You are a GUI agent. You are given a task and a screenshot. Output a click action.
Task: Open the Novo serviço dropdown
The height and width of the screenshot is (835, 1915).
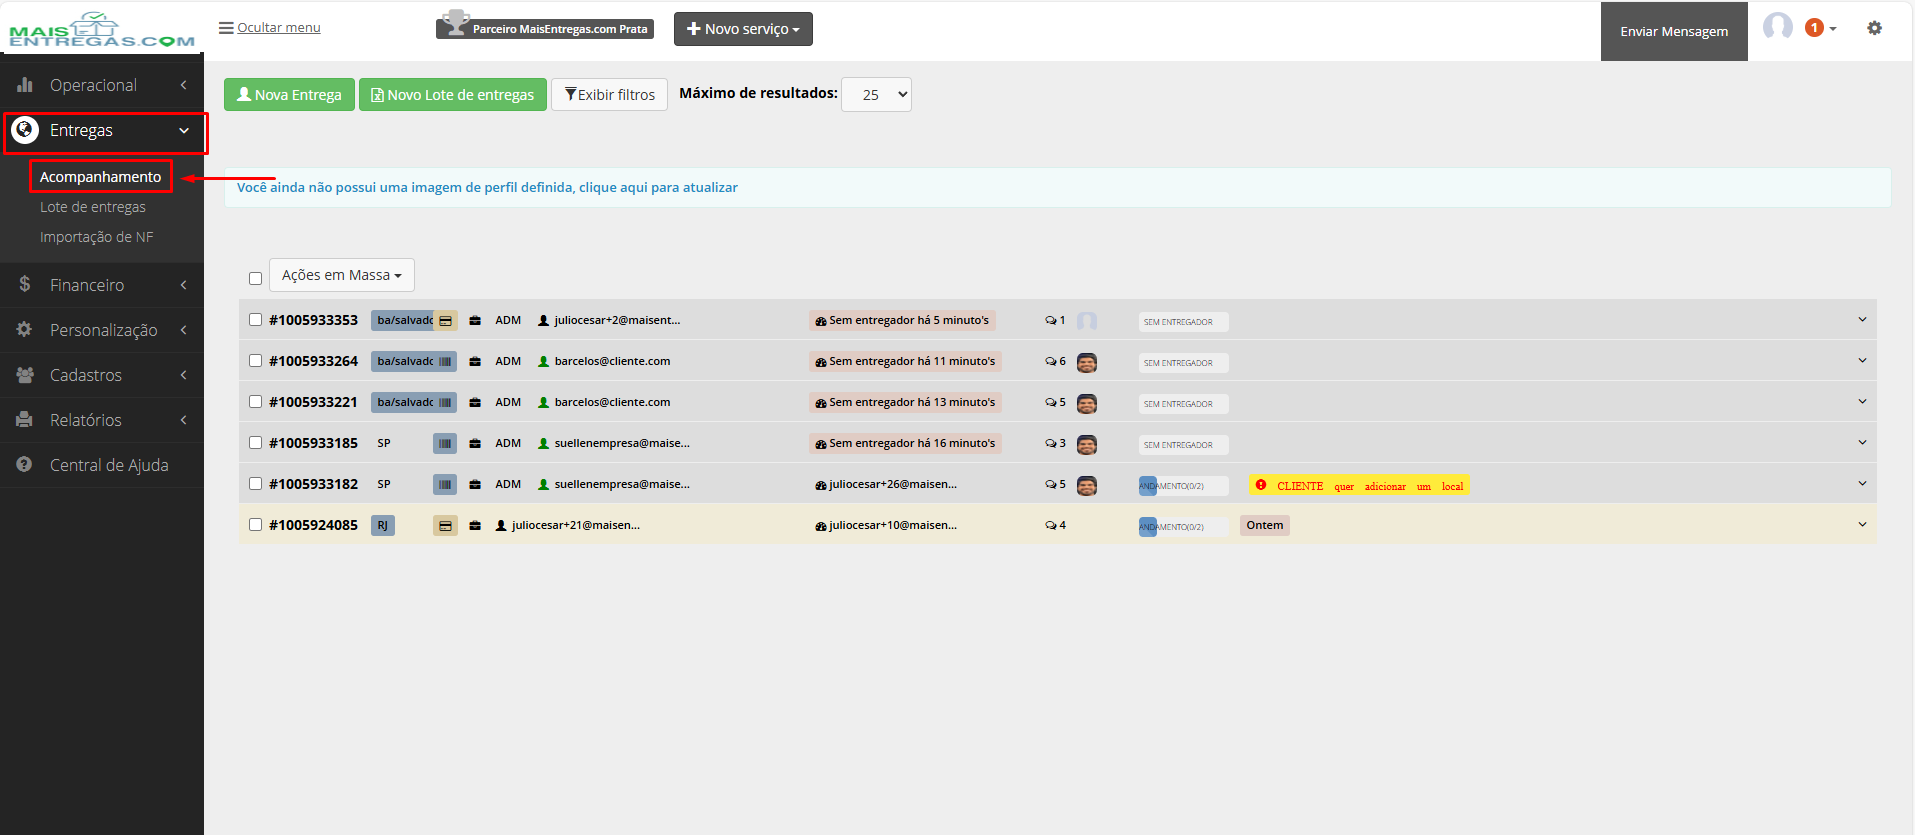[743, 29]
